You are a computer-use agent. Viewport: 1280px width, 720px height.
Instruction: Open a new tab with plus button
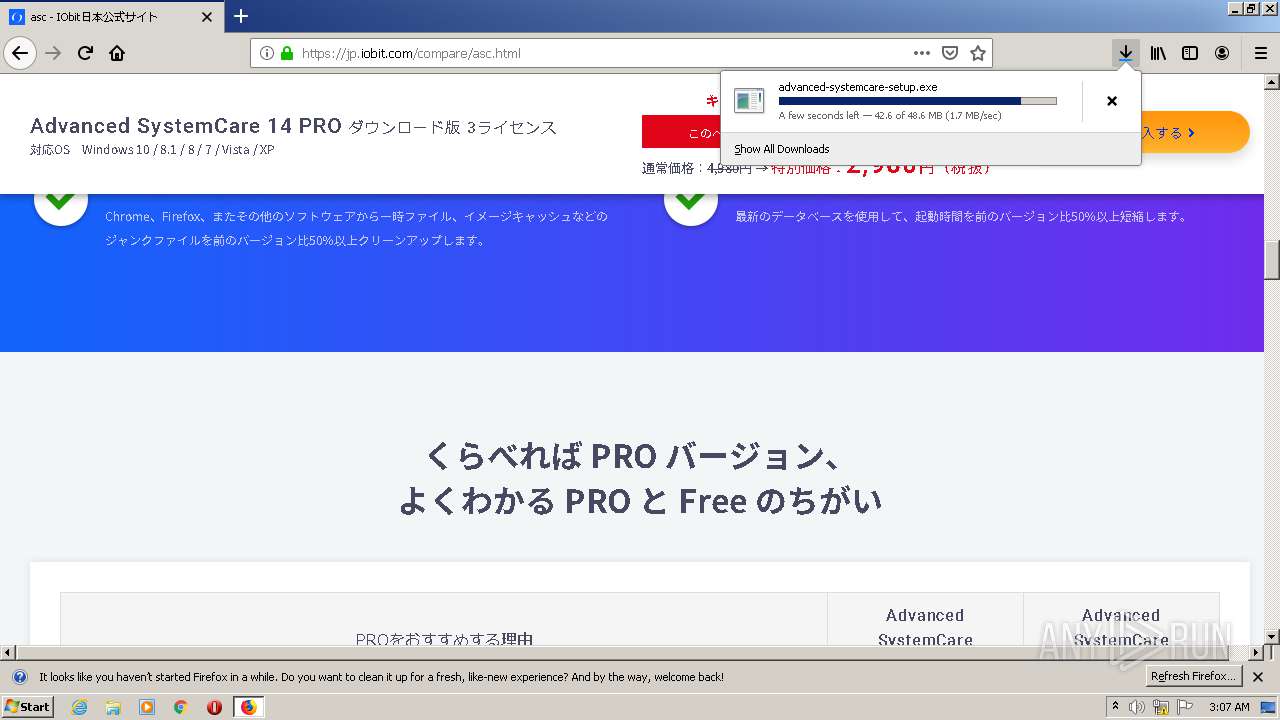click(x=241, y=16)
